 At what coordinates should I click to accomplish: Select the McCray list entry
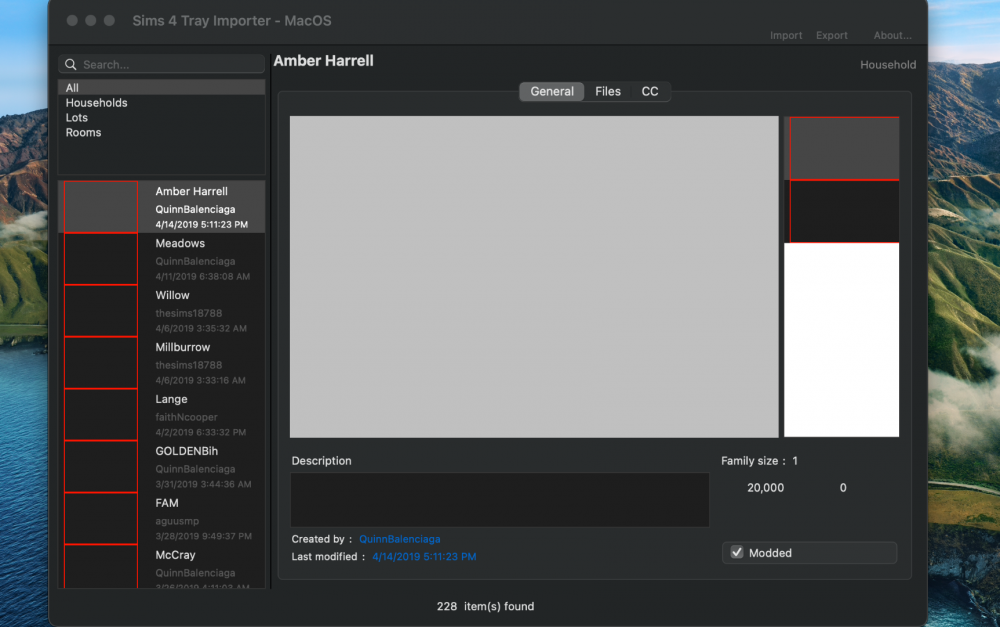[162, 567]
